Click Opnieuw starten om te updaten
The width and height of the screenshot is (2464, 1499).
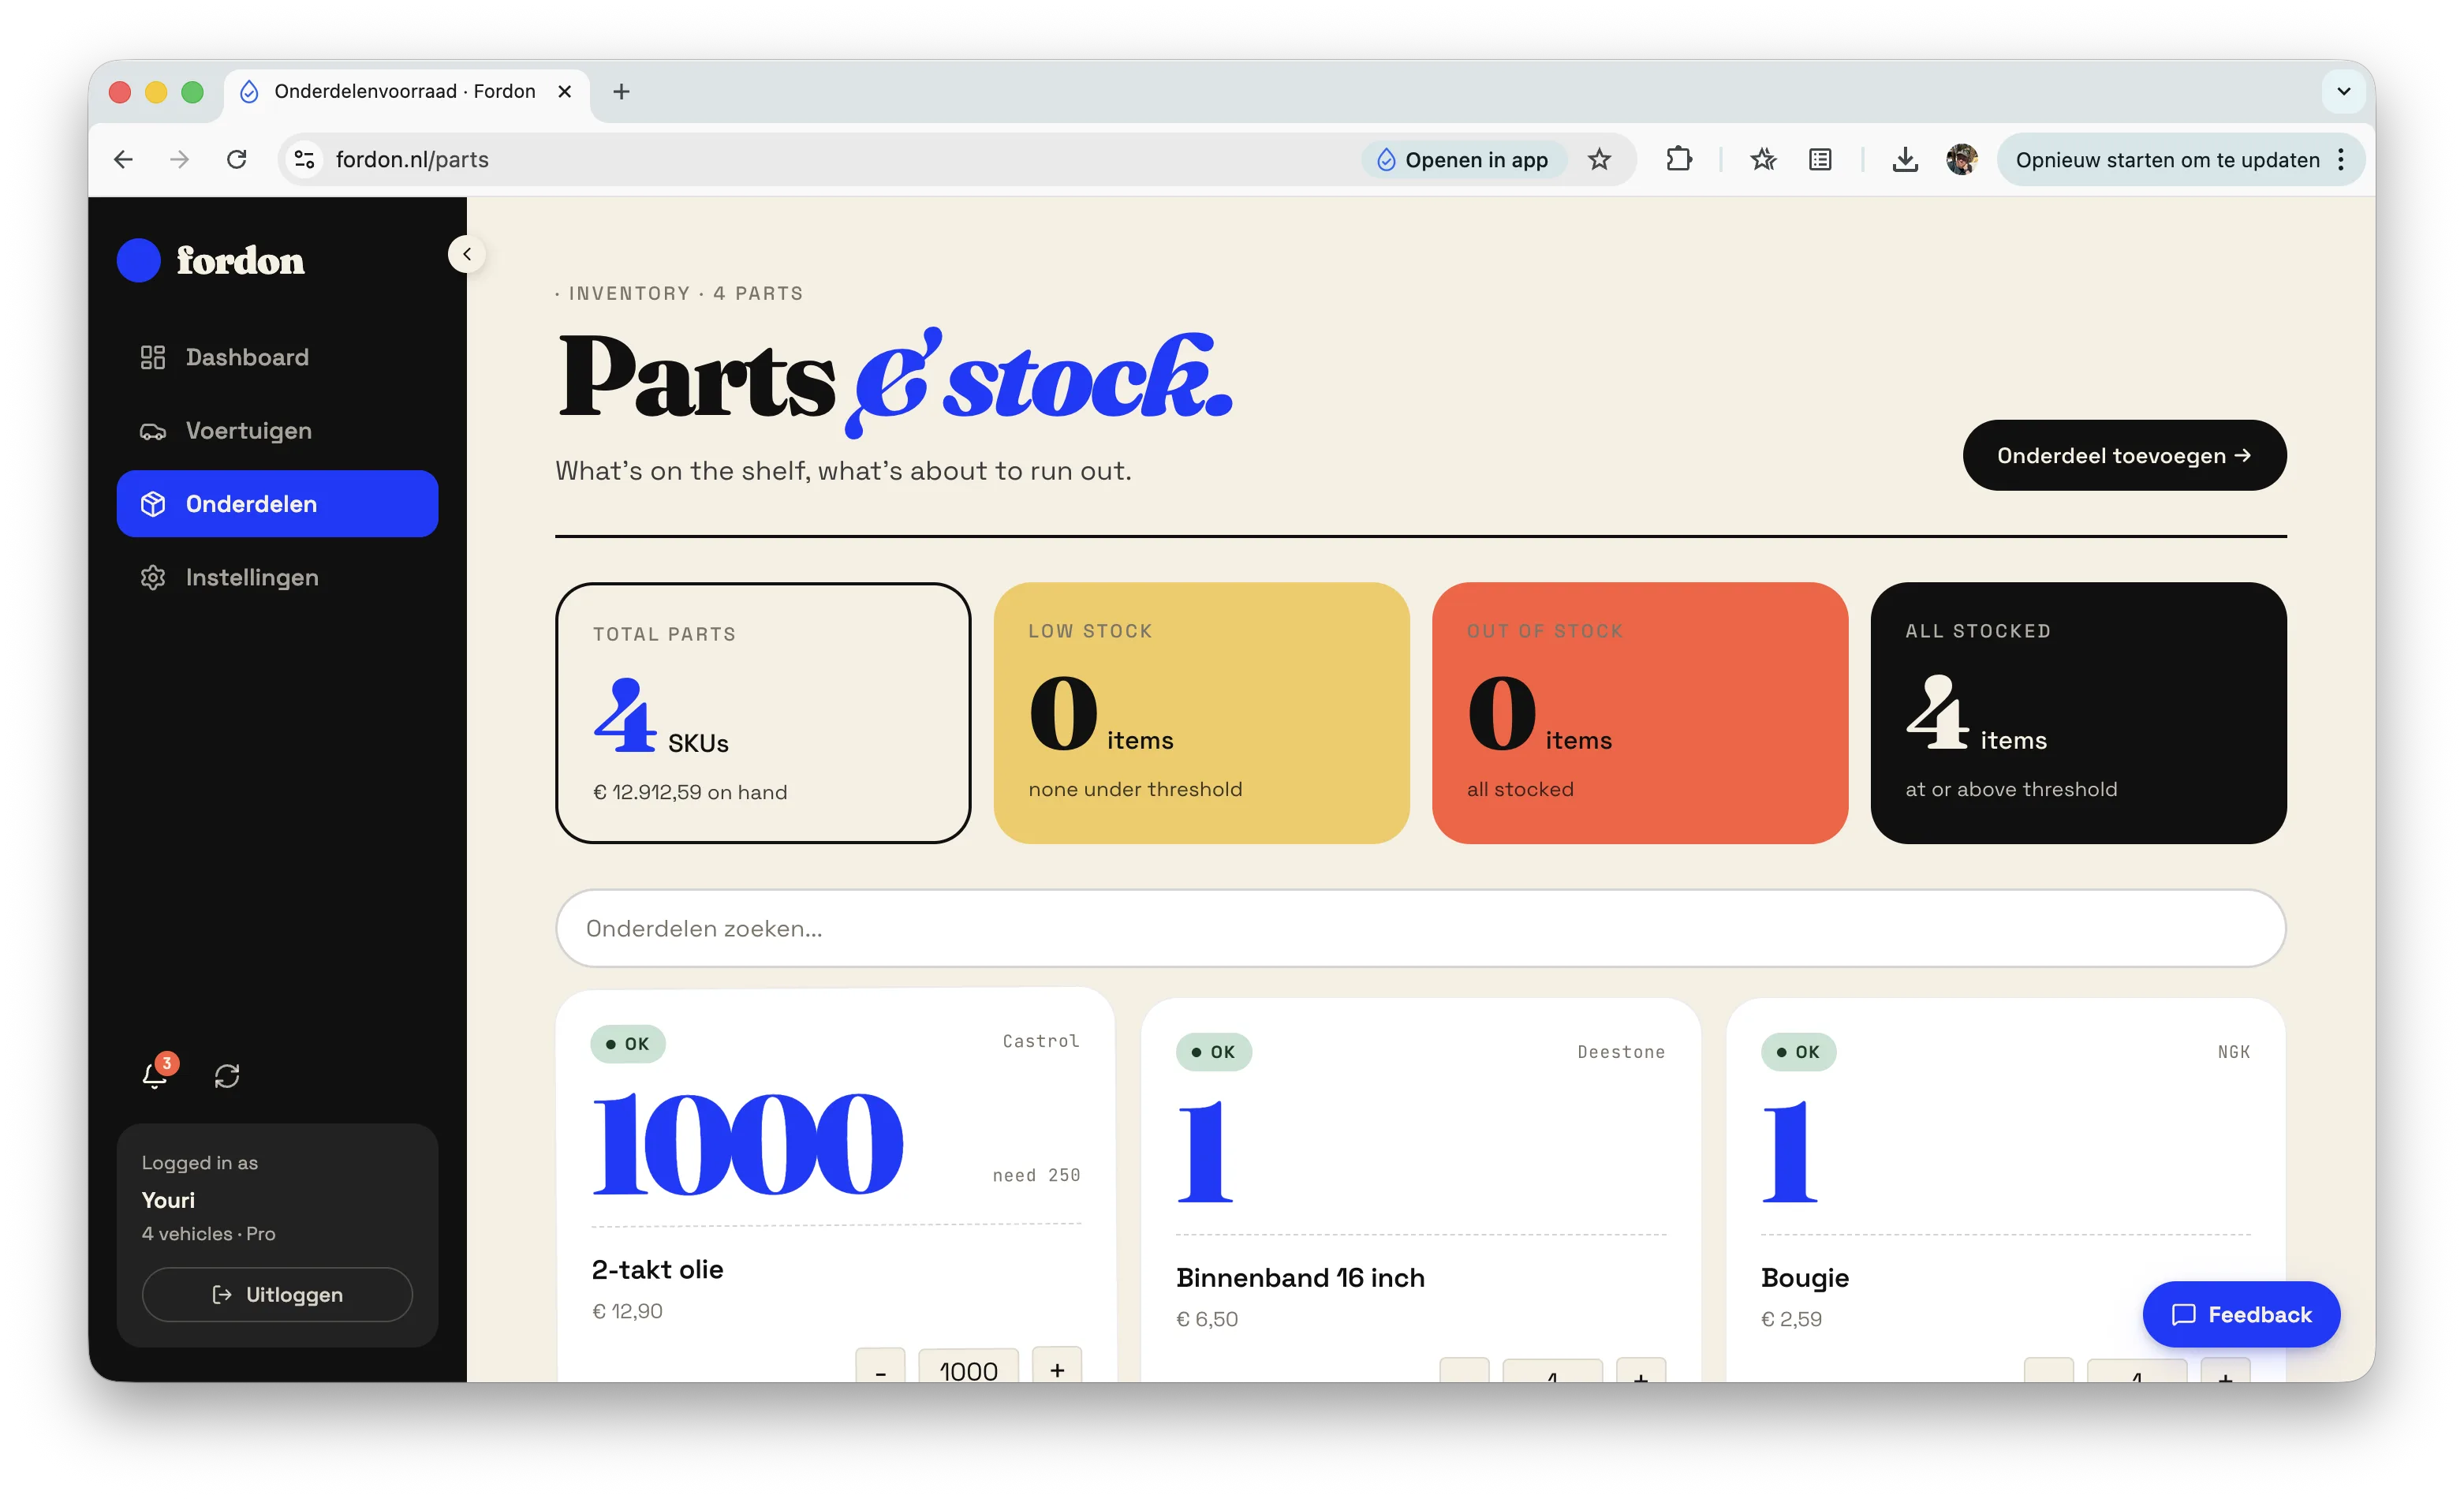point(2167,159)
